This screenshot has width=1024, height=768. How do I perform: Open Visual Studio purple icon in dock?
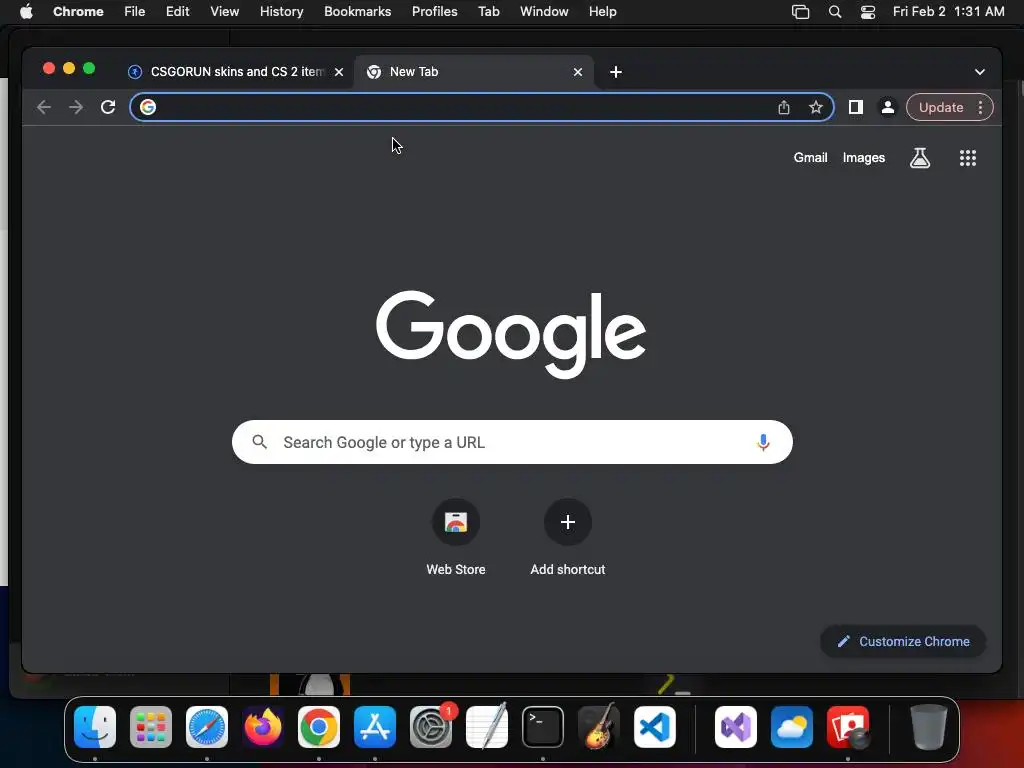tap(736, 727)
